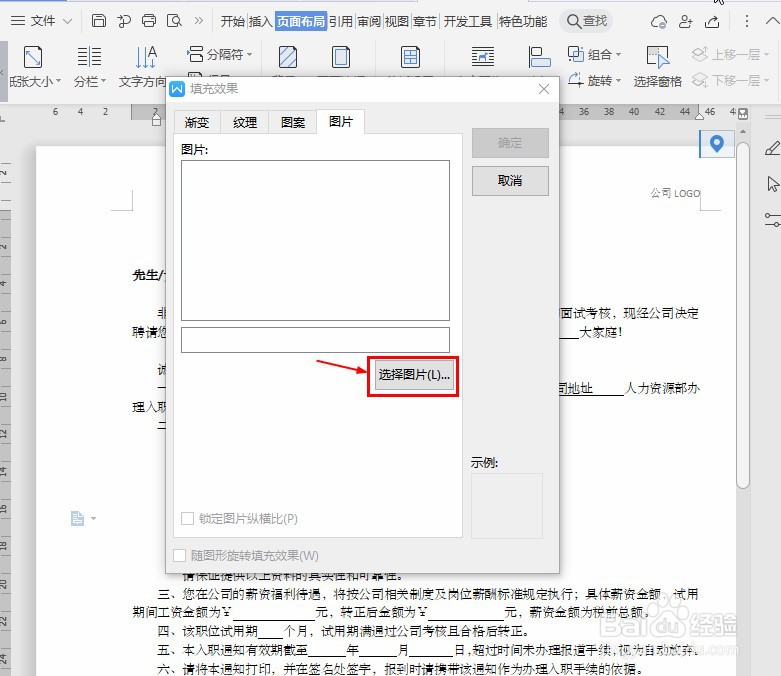Expand more quick access tools chevron
This screenshot has width=781, height=676.
click(199, 21)
